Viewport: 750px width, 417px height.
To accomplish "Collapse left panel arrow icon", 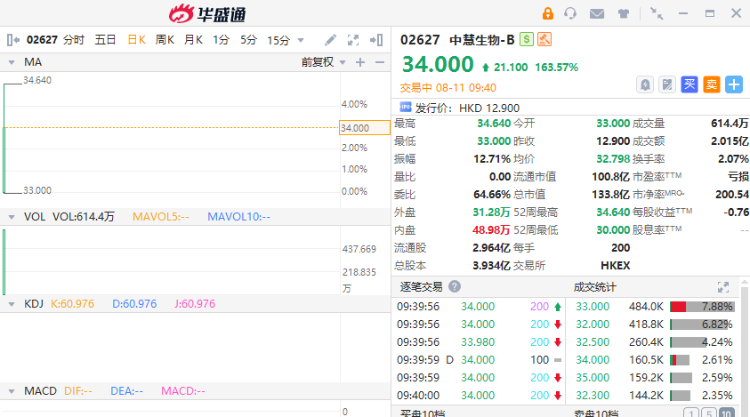I will coord(13,40).
